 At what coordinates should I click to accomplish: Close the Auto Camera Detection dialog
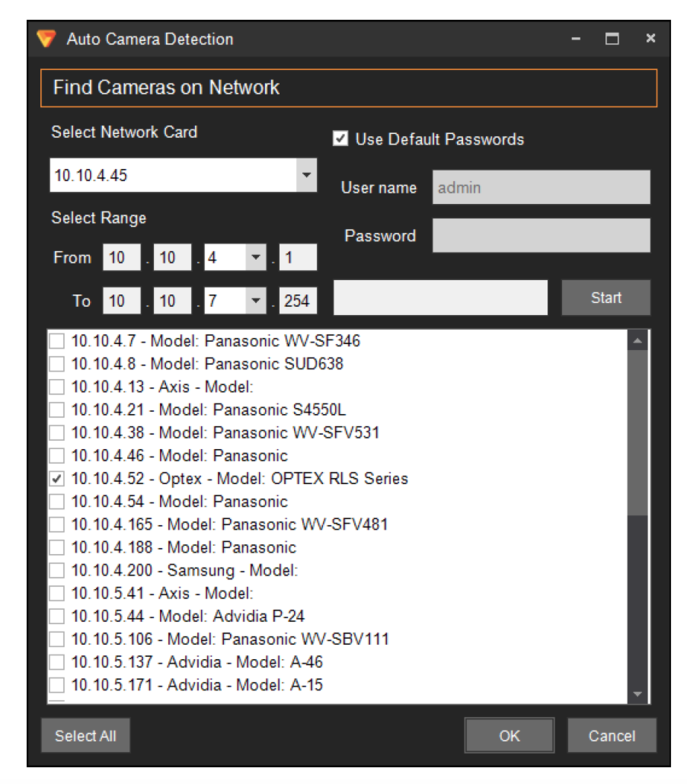point(650,38)
